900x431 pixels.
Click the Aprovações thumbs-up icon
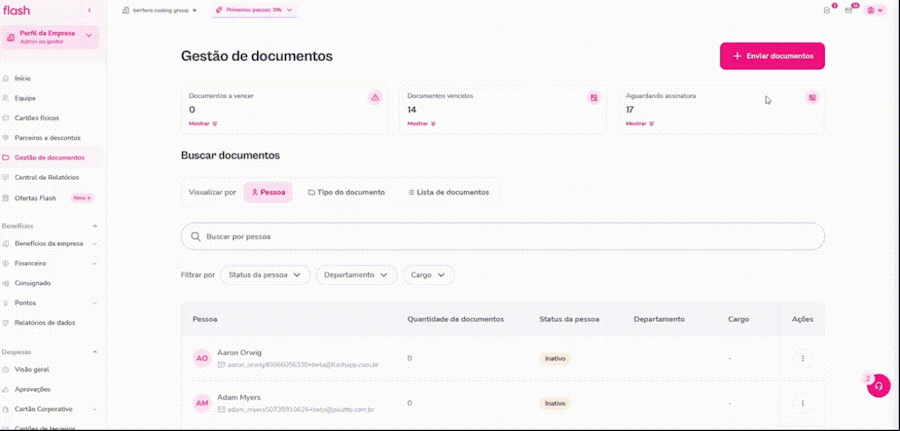tap(6, 389)
